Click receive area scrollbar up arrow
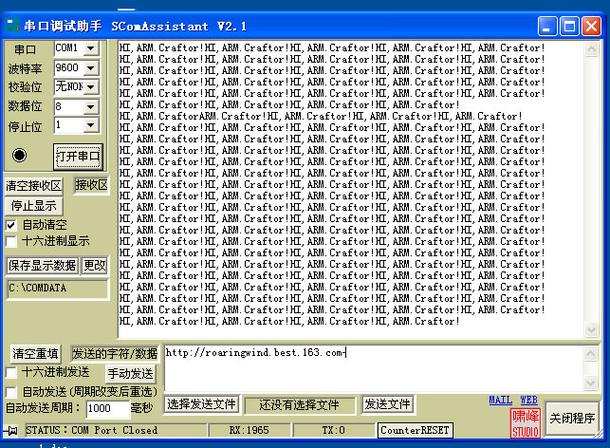The width and height of the screenshot is (610, 448). (x=591, y=49)
